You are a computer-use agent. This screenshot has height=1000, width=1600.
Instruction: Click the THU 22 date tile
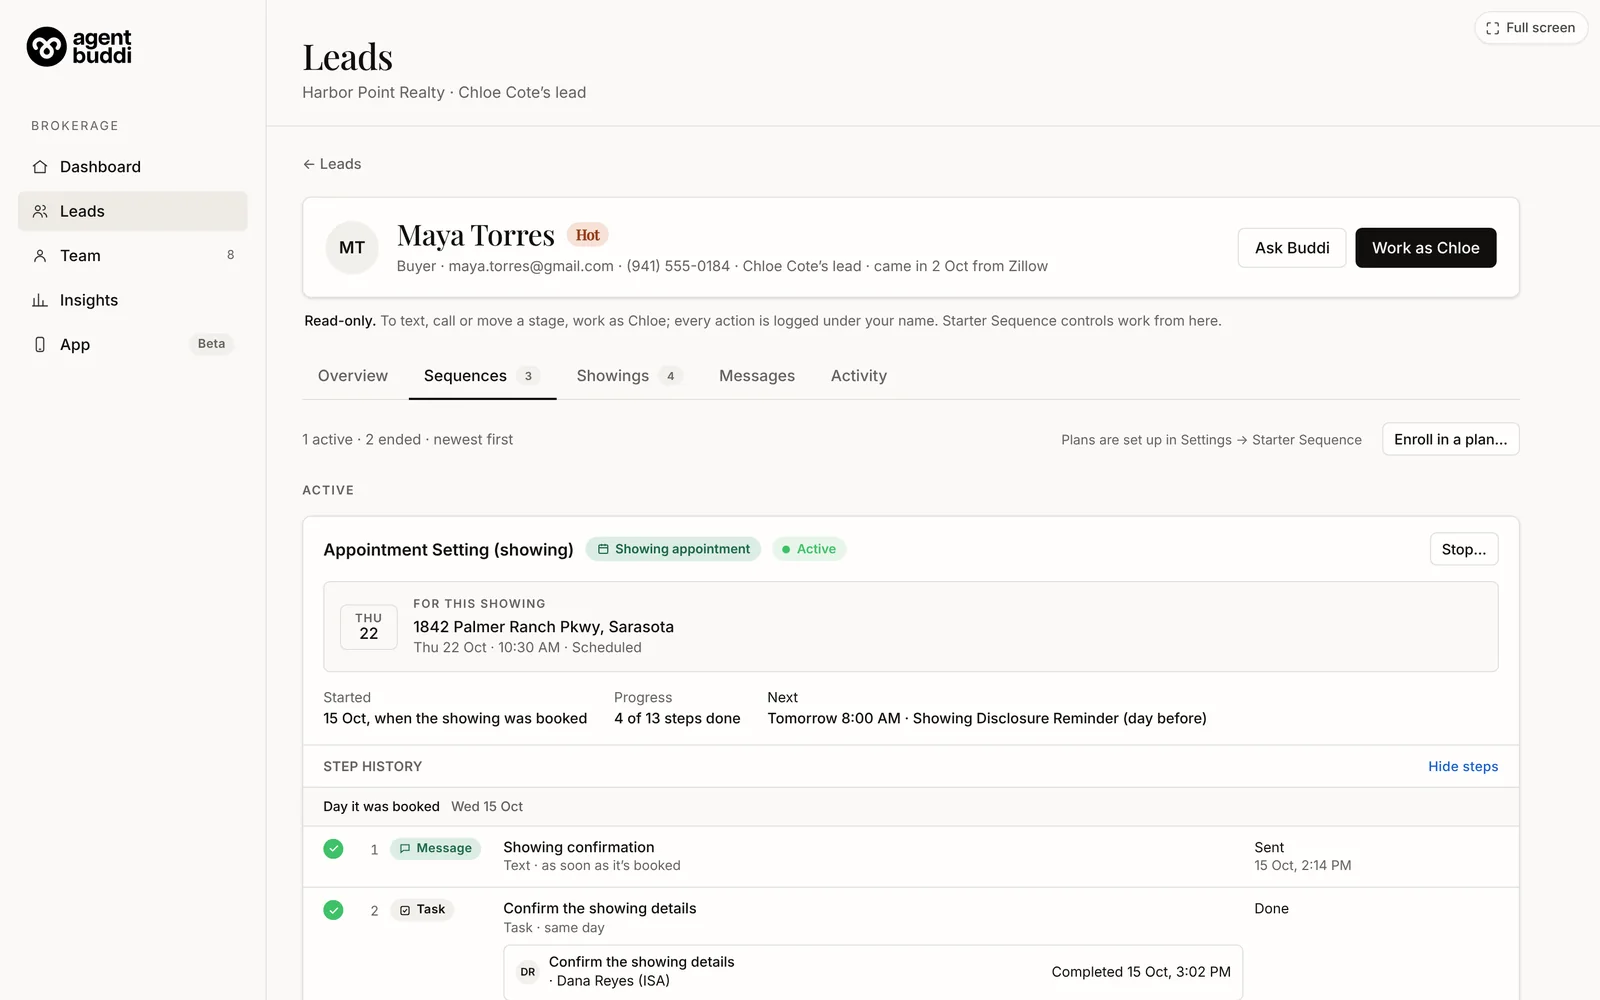pos(369,627)
